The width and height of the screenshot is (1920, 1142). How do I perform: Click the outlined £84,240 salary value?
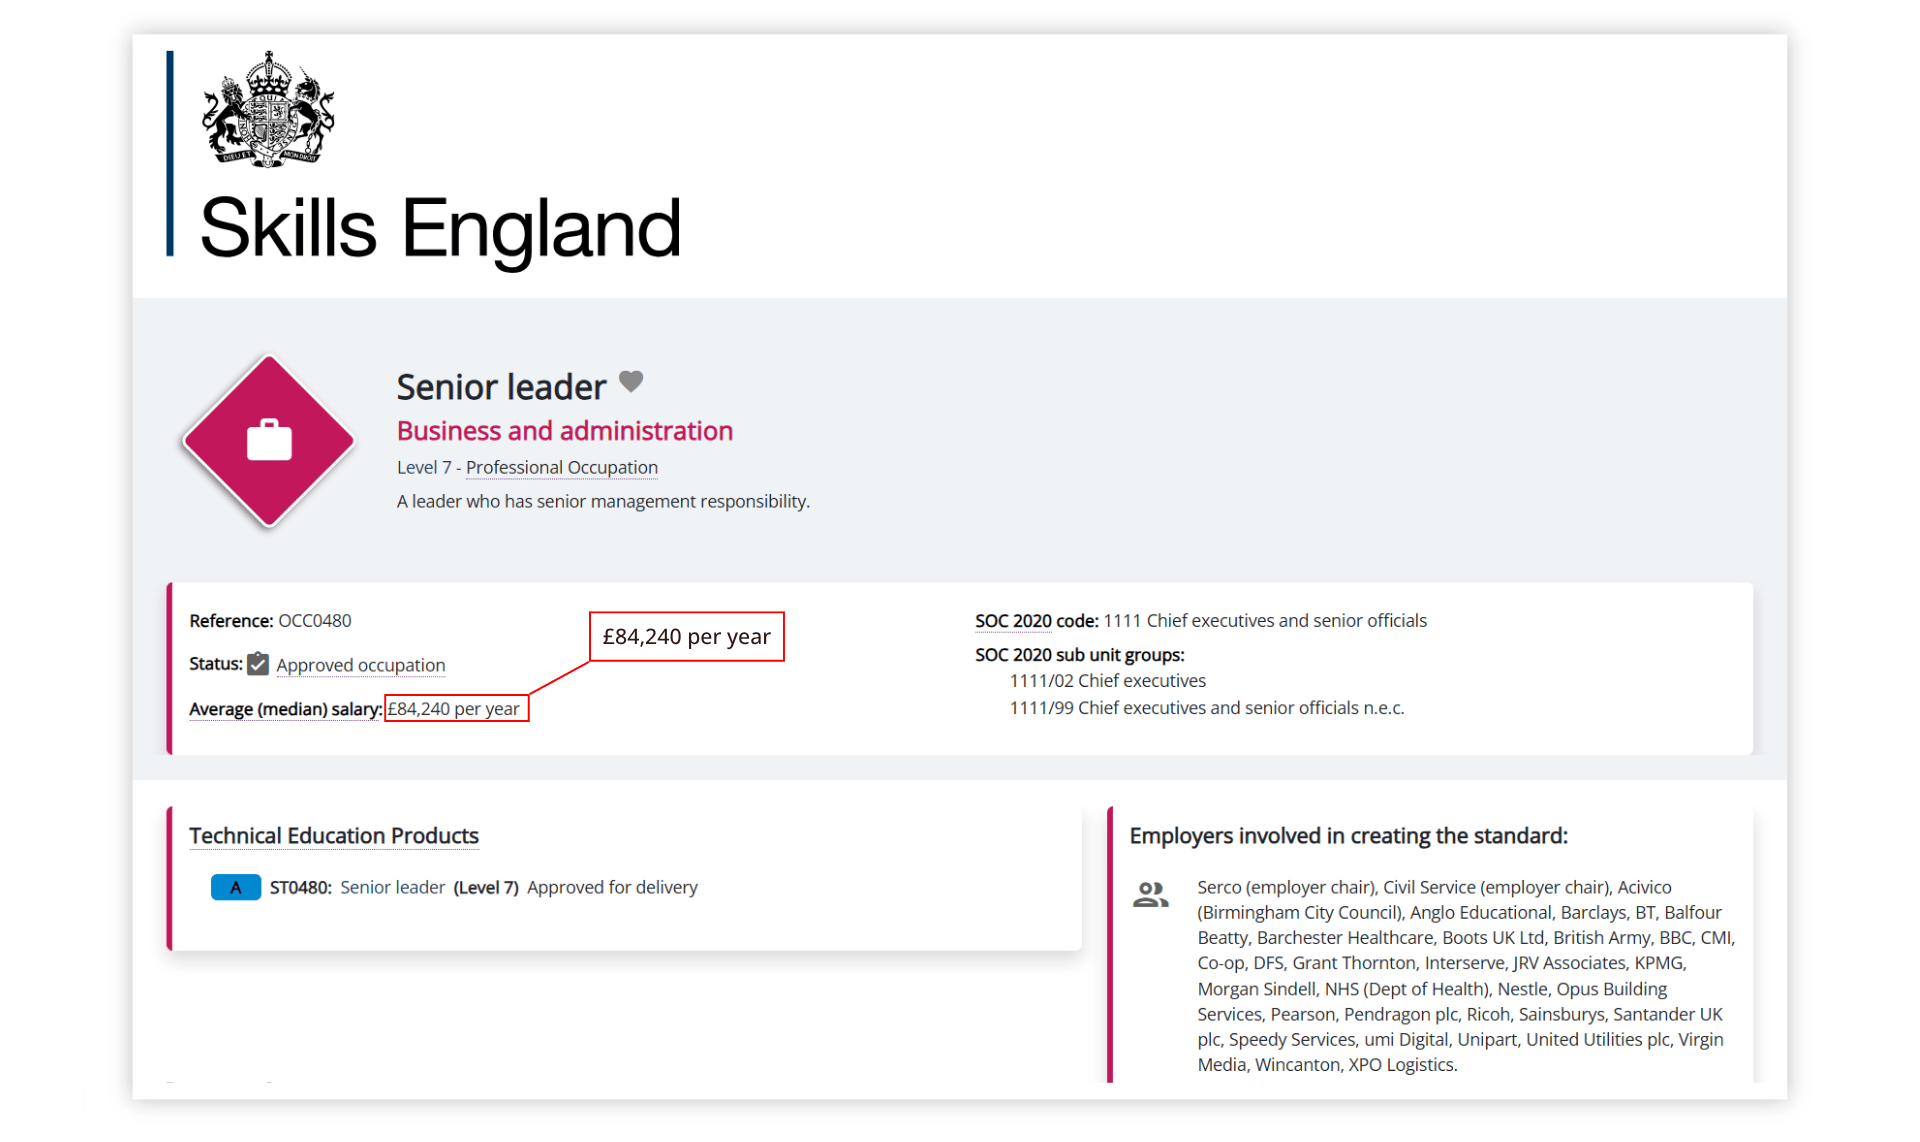[x=455, y=709]
